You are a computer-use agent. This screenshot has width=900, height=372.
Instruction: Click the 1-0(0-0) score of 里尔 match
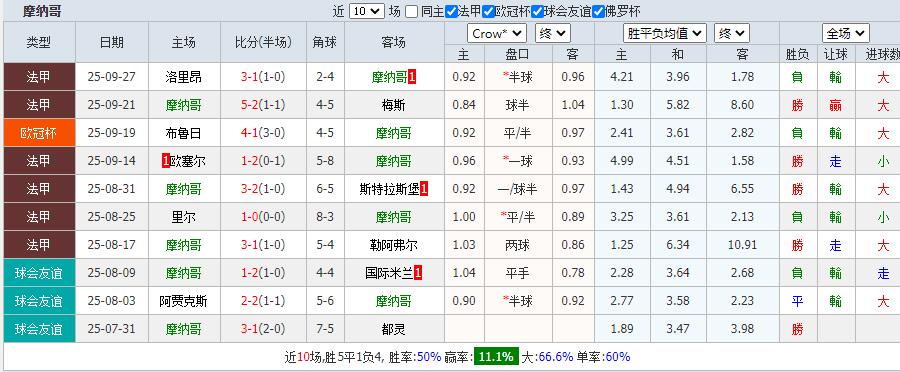[263, 217]
